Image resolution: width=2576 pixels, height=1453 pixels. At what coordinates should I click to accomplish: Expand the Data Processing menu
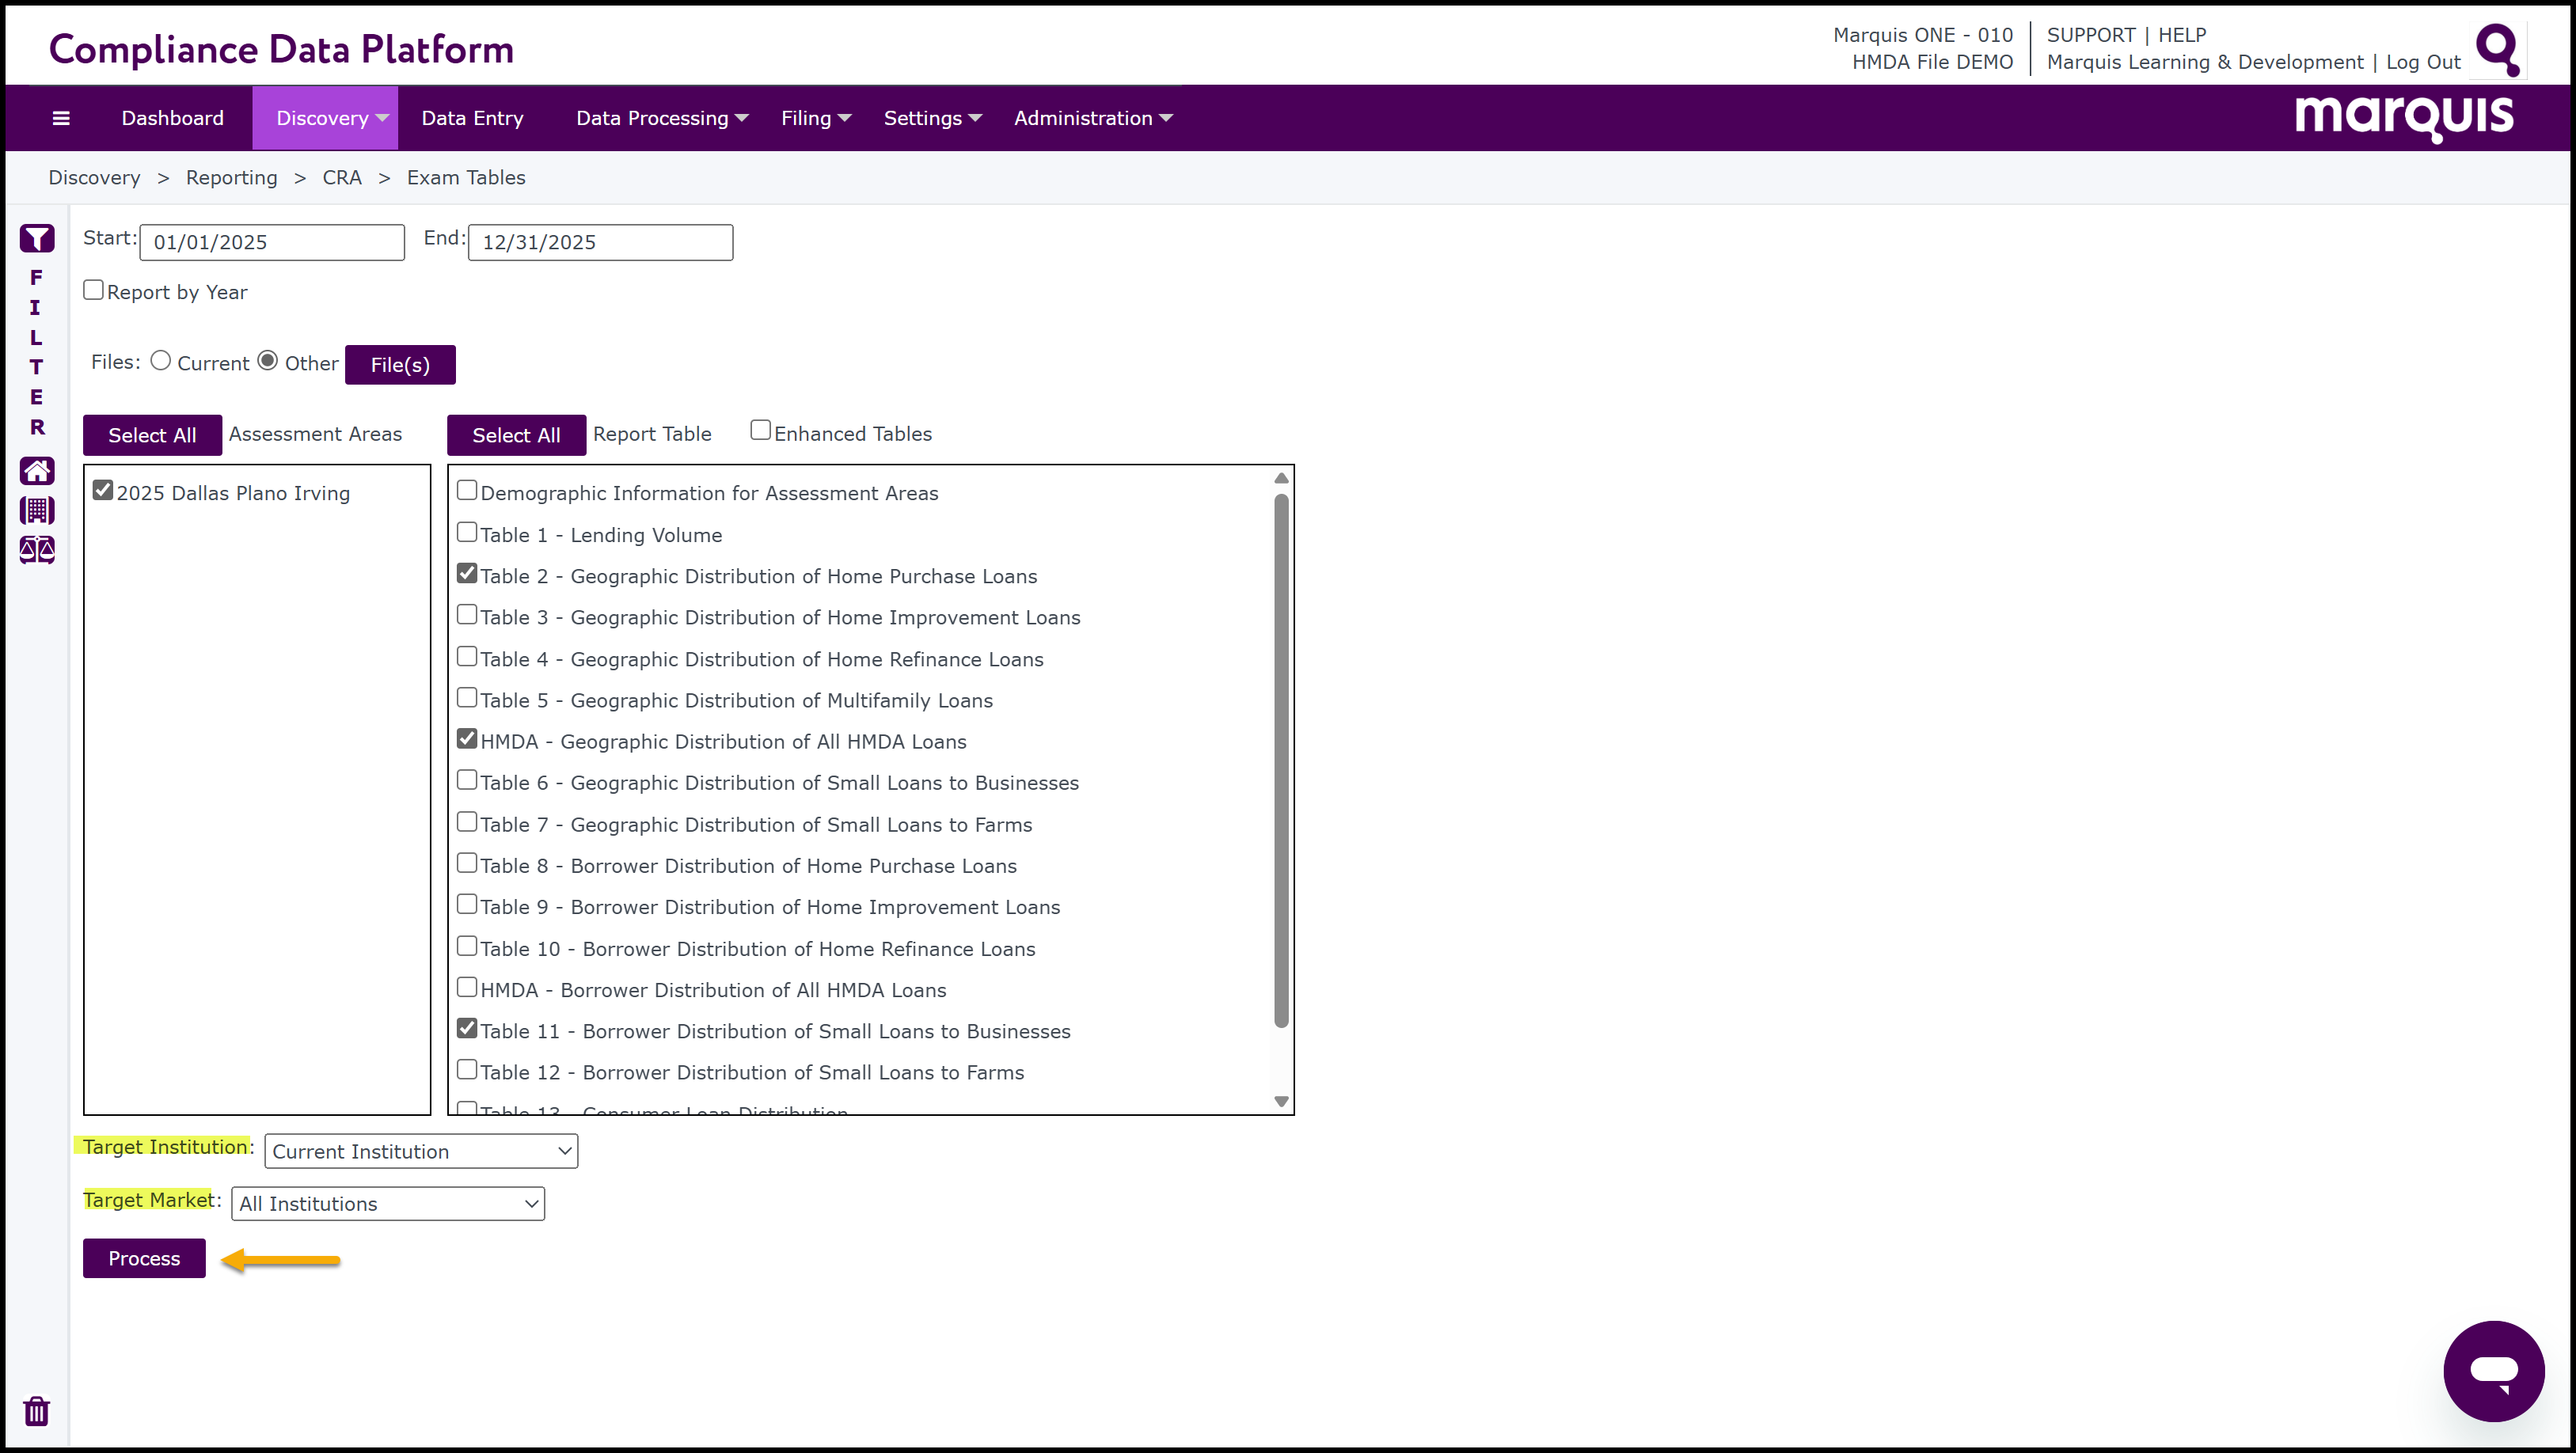coord(661,118)
